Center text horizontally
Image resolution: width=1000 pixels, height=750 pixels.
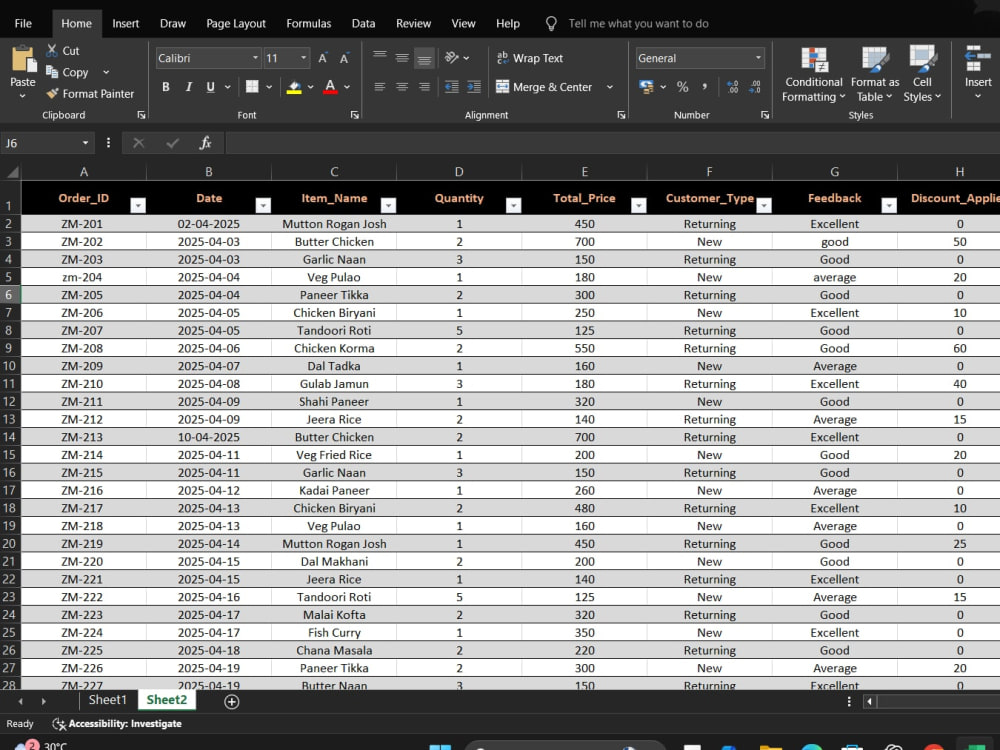tap(402, 87)
